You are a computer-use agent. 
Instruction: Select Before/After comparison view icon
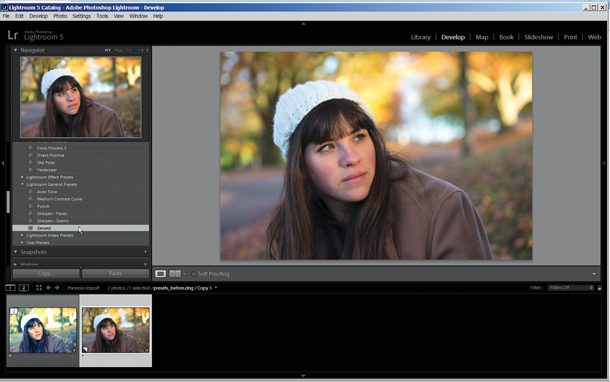click(175, 274)
